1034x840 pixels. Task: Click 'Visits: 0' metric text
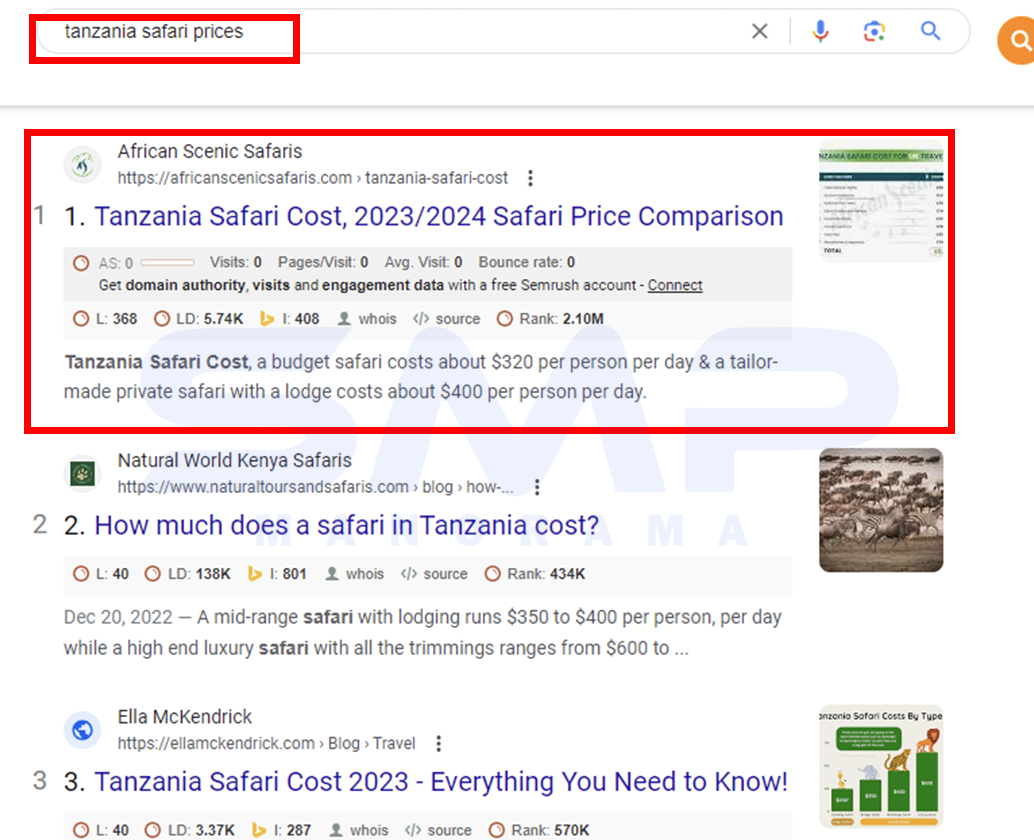point(235,262)
